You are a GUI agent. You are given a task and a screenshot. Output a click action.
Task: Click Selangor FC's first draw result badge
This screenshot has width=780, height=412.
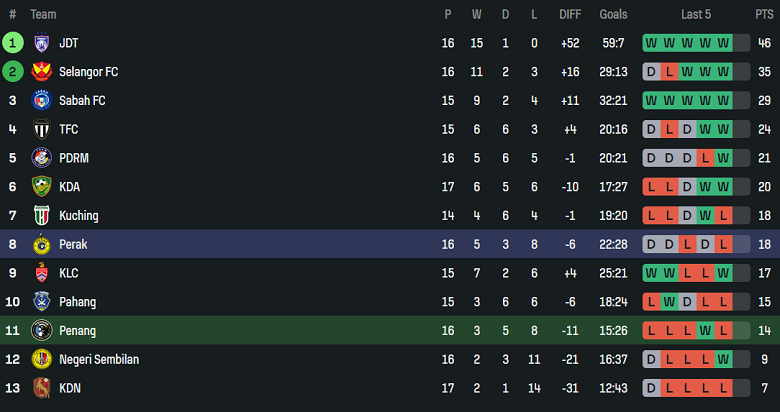[651, 72]
